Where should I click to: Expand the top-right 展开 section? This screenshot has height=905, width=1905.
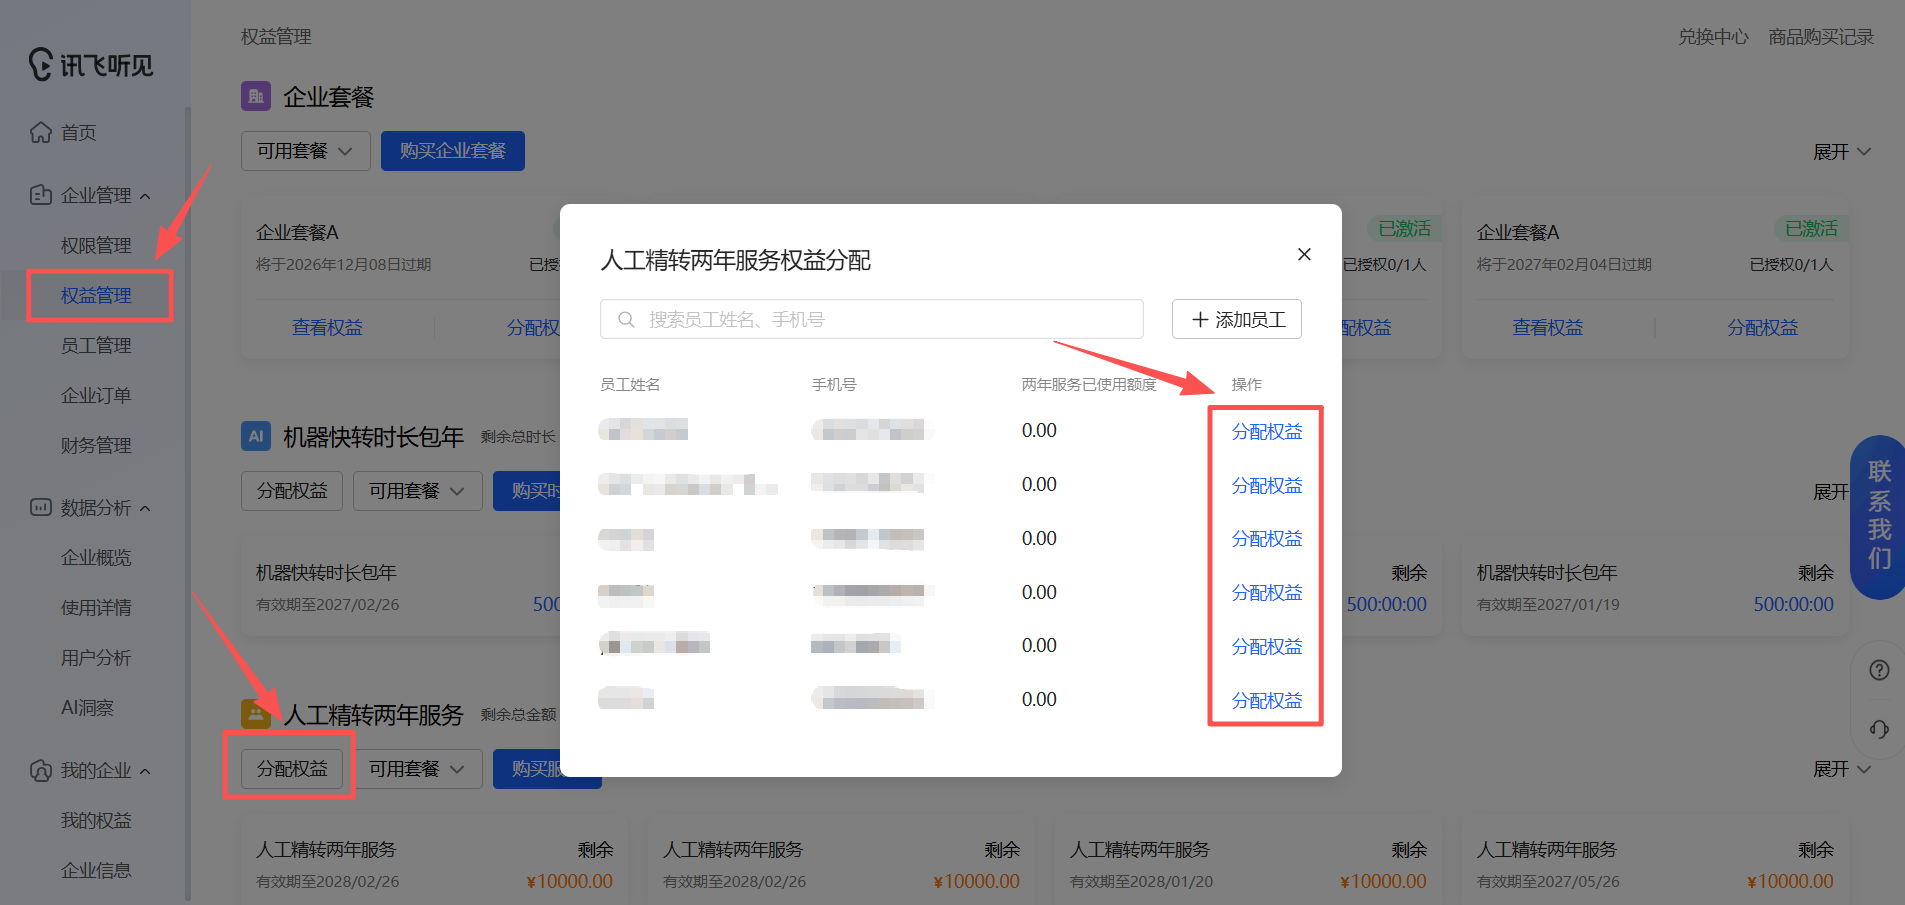coord(1841,151)
